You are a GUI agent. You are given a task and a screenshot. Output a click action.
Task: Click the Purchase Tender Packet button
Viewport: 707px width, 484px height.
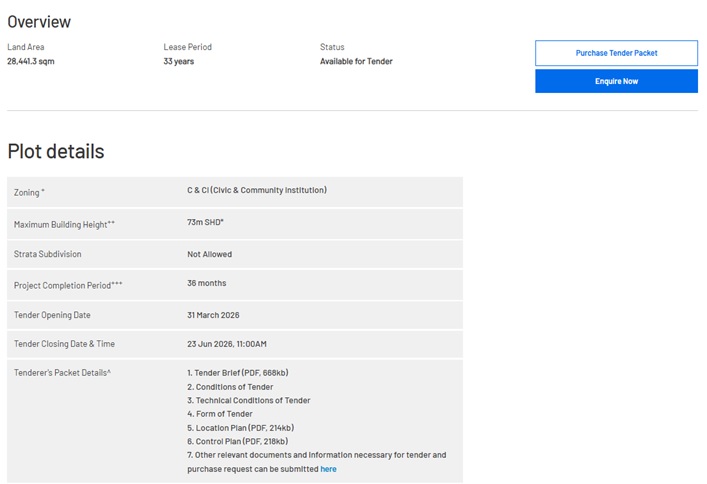point(616,53)
